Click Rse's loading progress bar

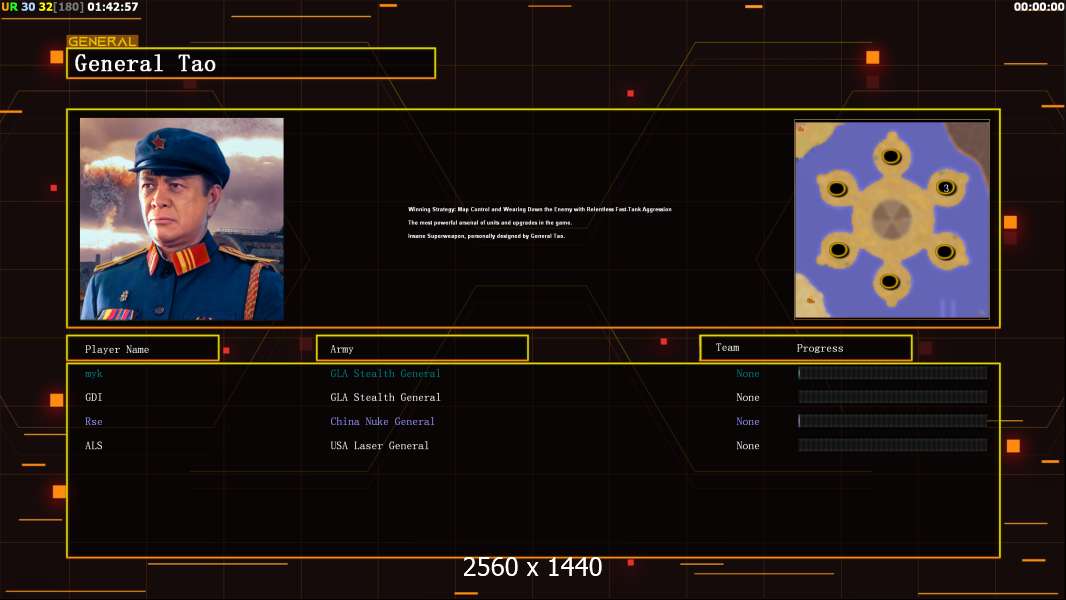(x=893, y=421)
